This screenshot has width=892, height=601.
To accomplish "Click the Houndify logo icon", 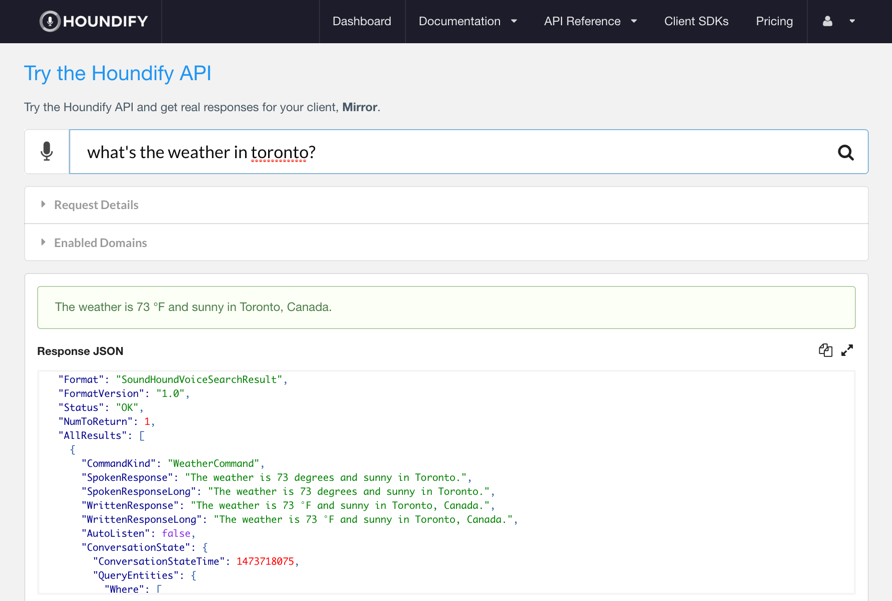I will [50, 21].
